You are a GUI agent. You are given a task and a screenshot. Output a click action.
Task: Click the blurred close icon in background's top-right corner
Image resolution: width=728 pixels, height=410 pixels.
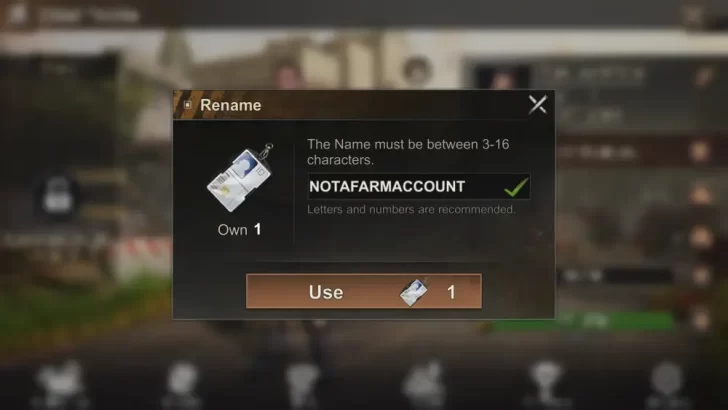pos(693,15)
